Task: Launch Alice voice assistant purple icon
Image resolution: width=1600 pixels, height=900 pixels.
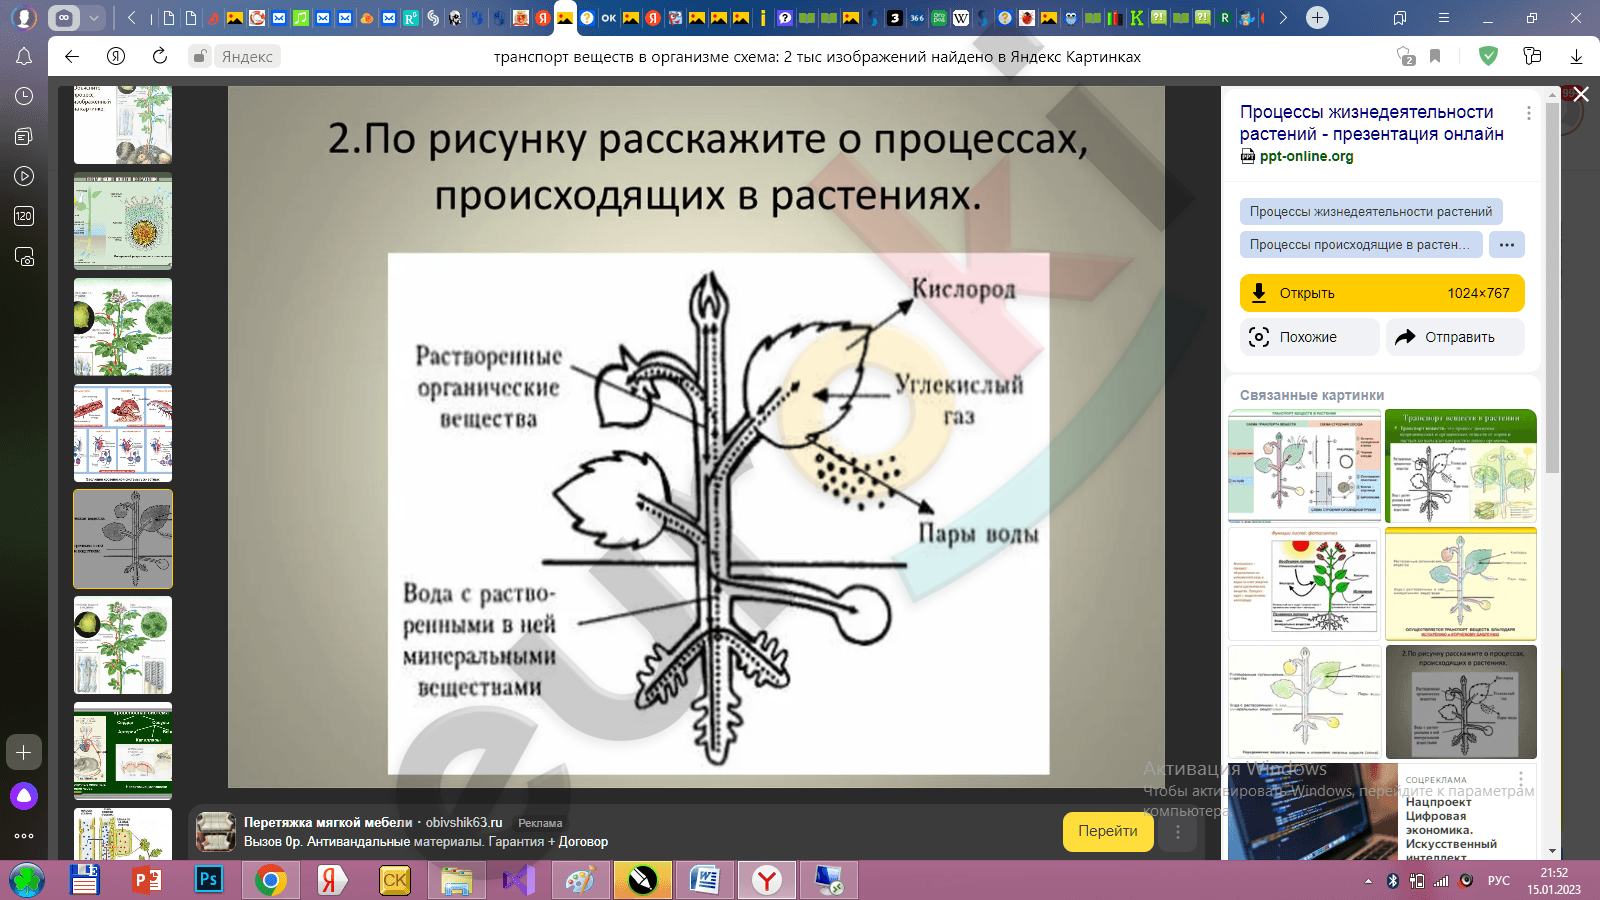Action: coord(24,796)
